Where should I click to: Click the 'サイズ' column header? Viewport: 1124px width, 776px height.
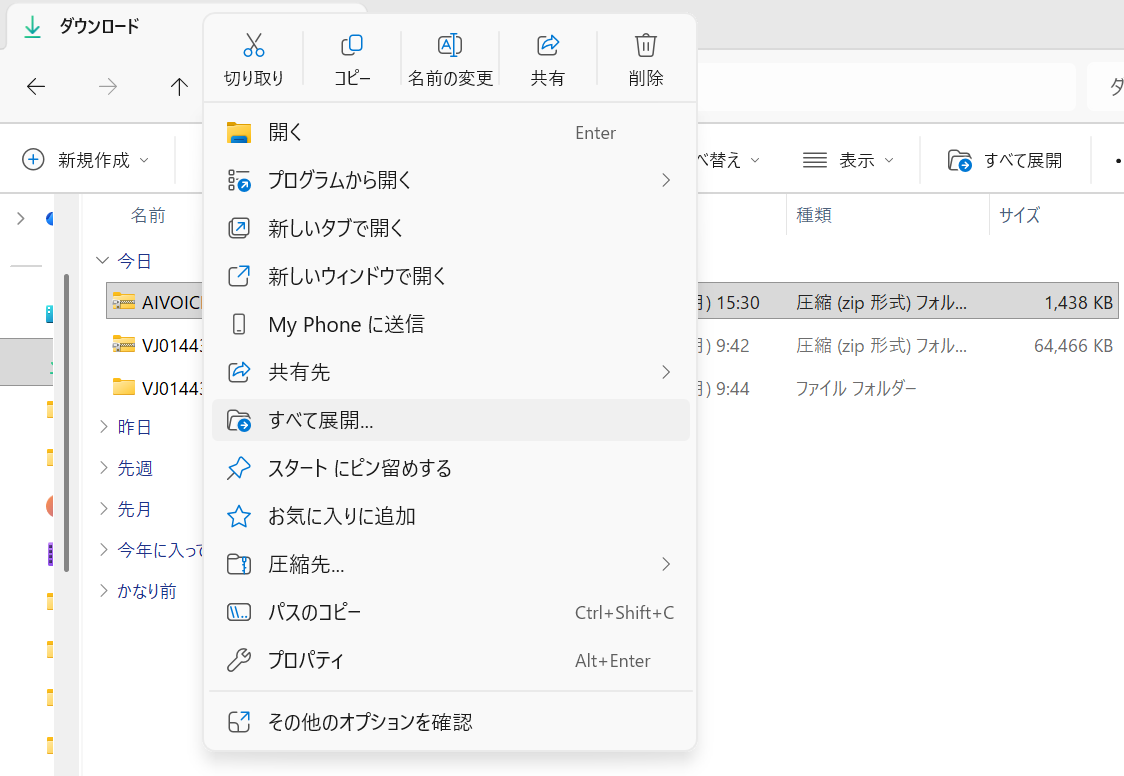click(x=1019, y=215)
